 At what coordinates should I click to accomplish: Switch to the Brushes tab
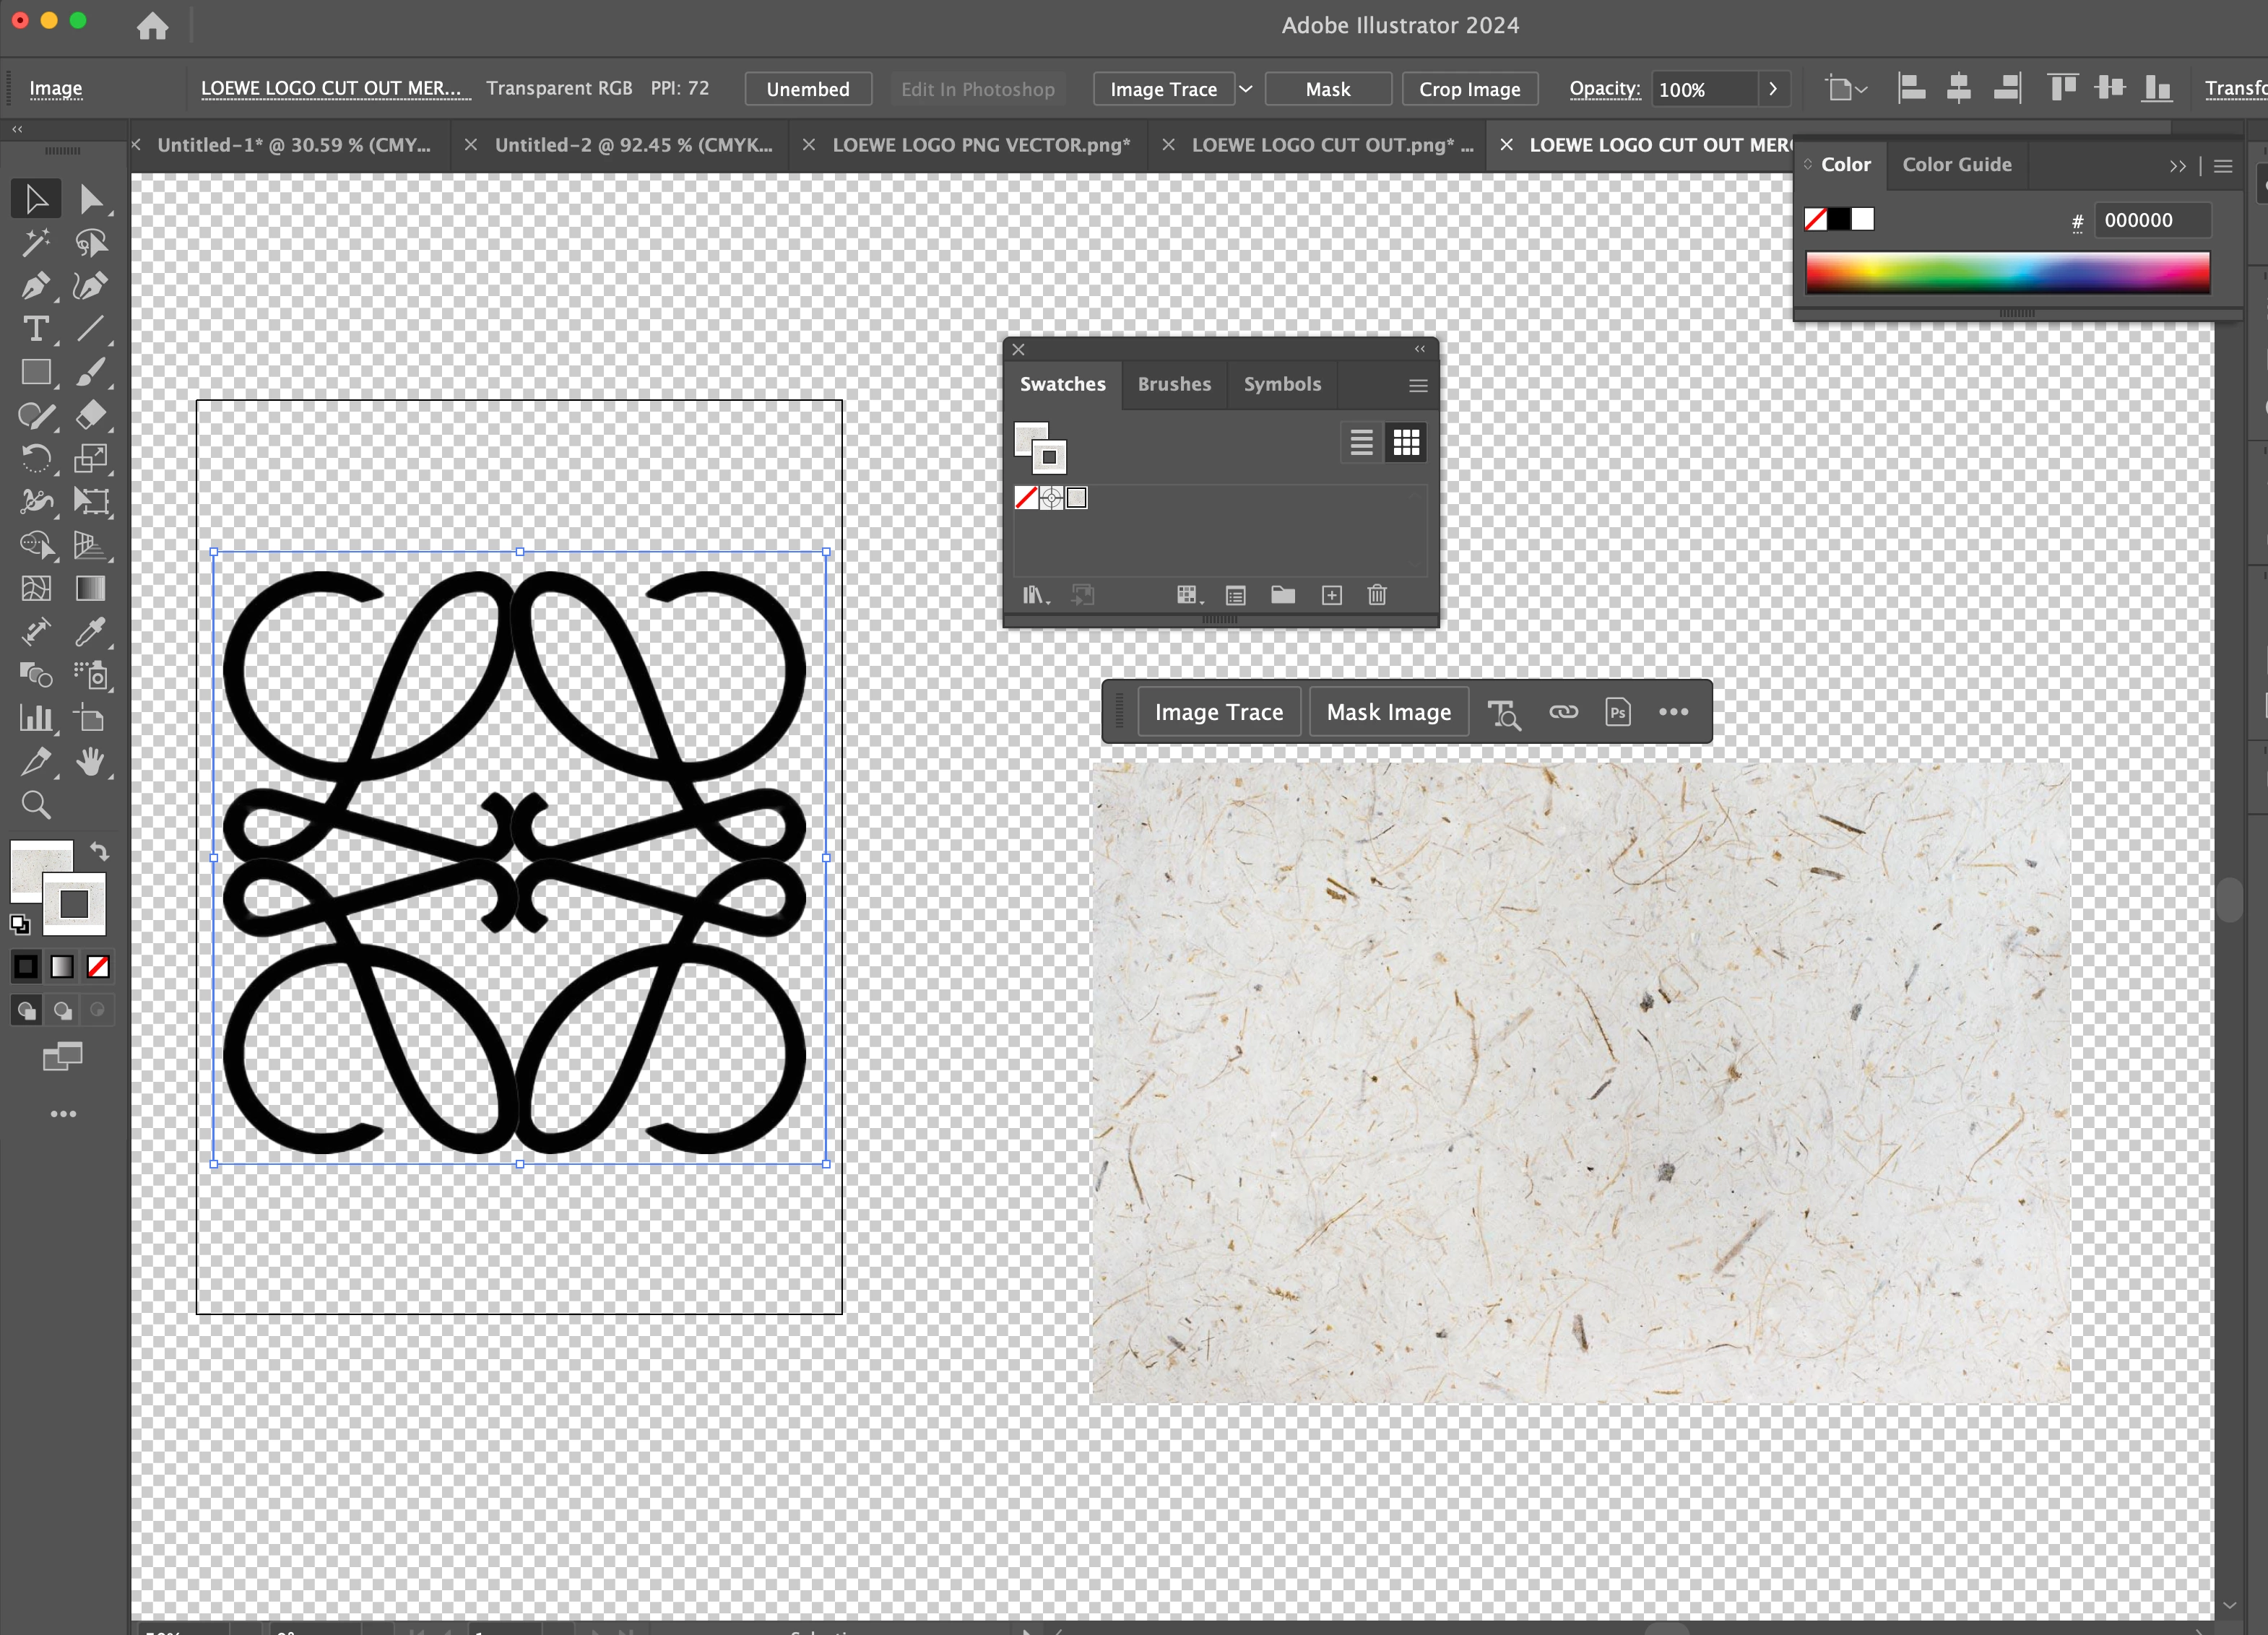point(1174,384)
